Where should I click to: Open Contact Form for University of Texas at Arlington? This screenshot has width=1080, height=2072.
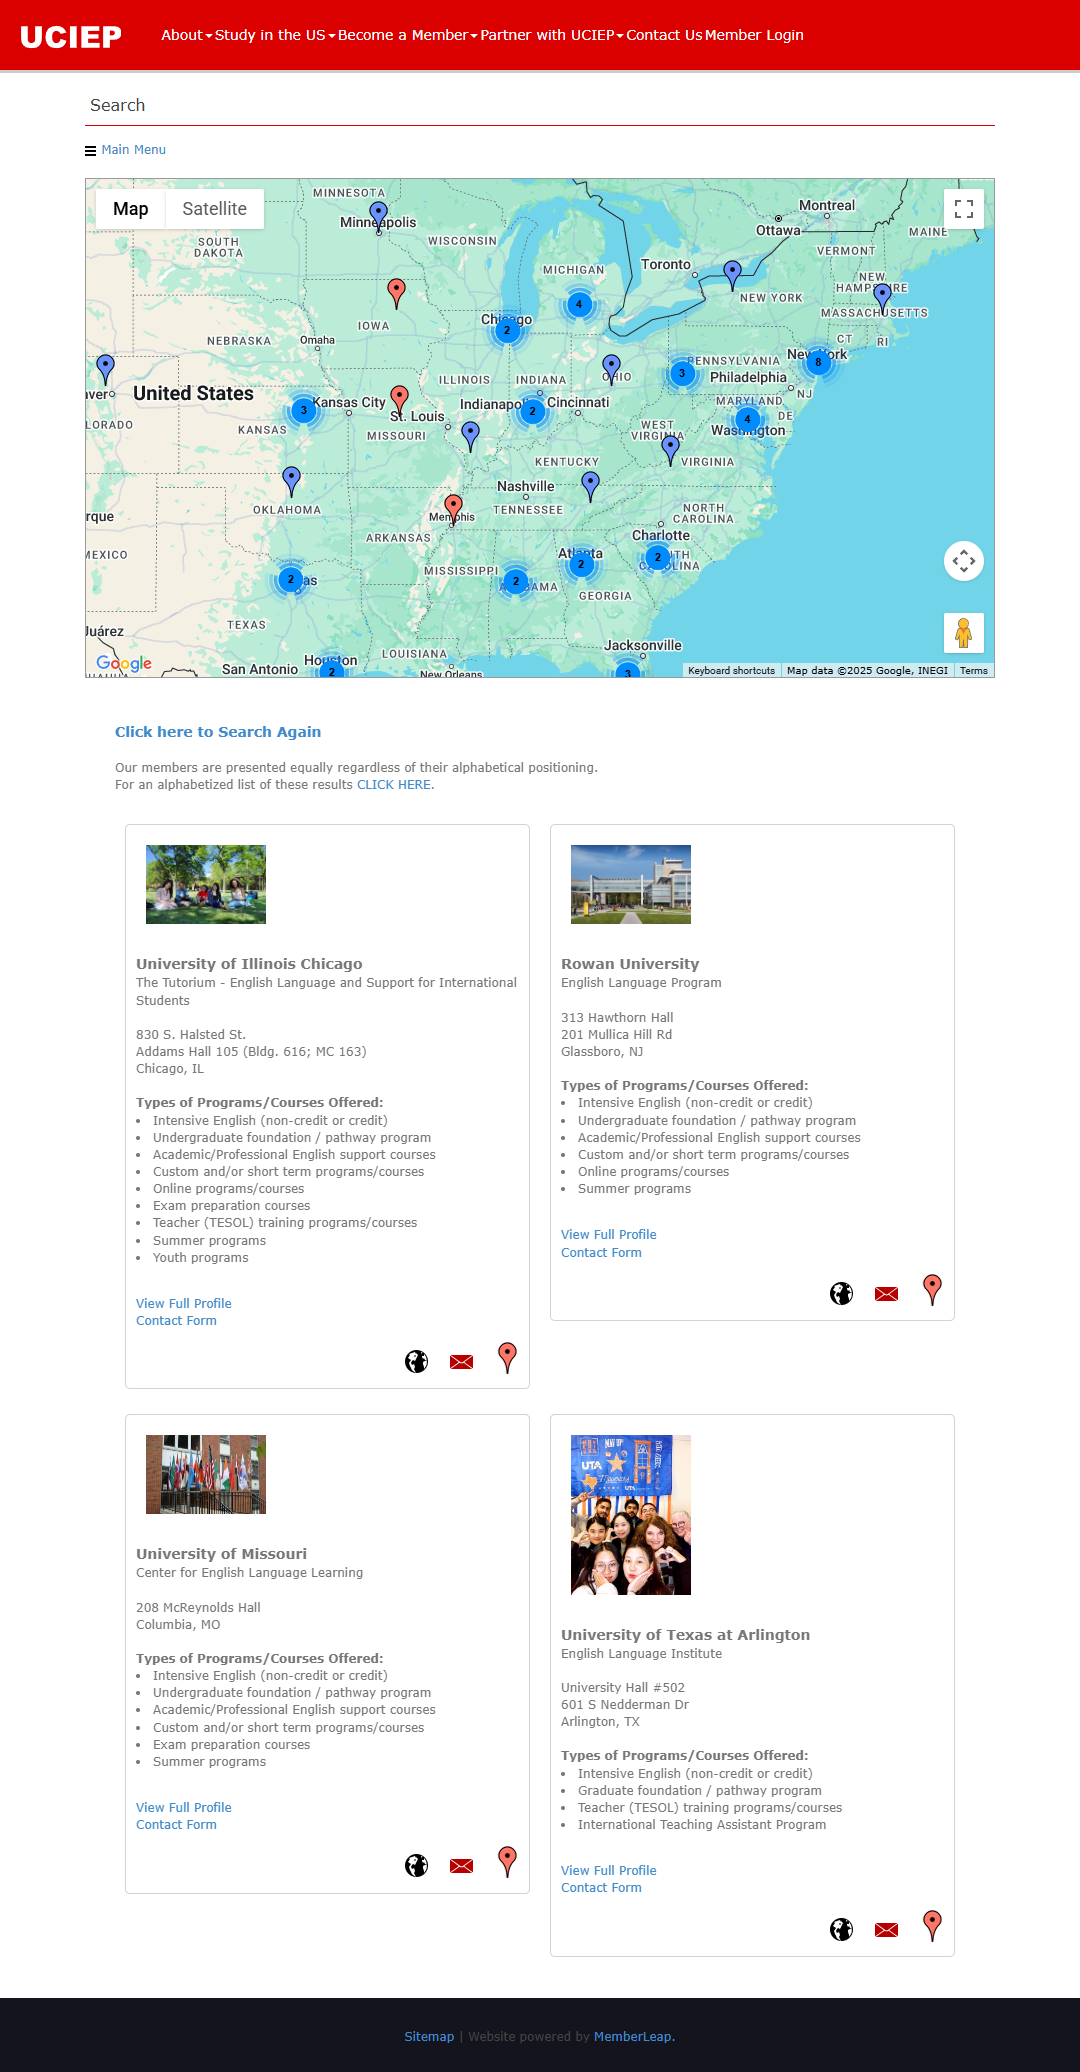(x=601, y=1888)
